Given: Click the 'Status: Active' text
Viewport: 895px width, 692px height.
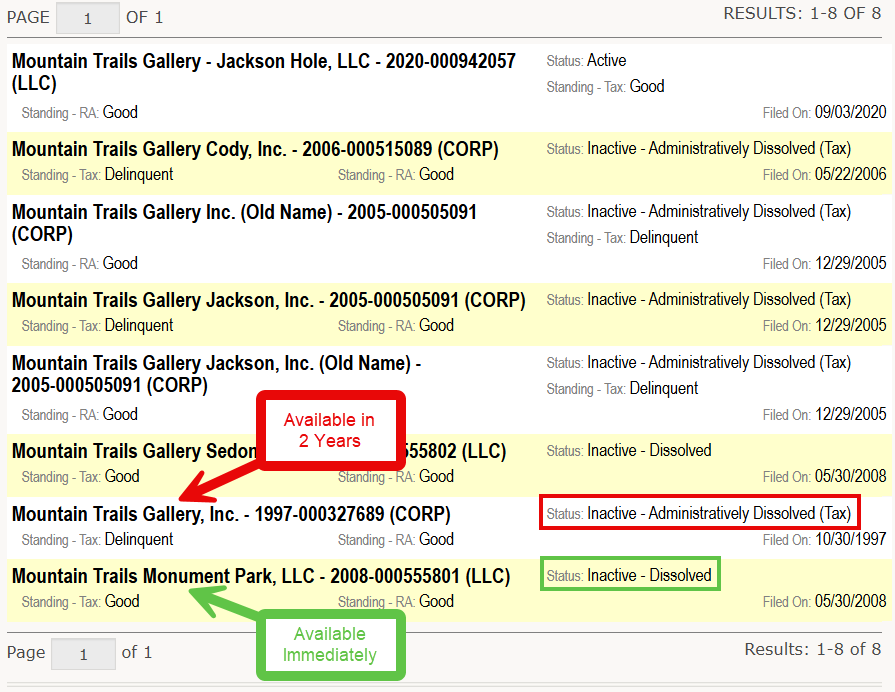Looking at the screenshot, I should tap(586, 61).
